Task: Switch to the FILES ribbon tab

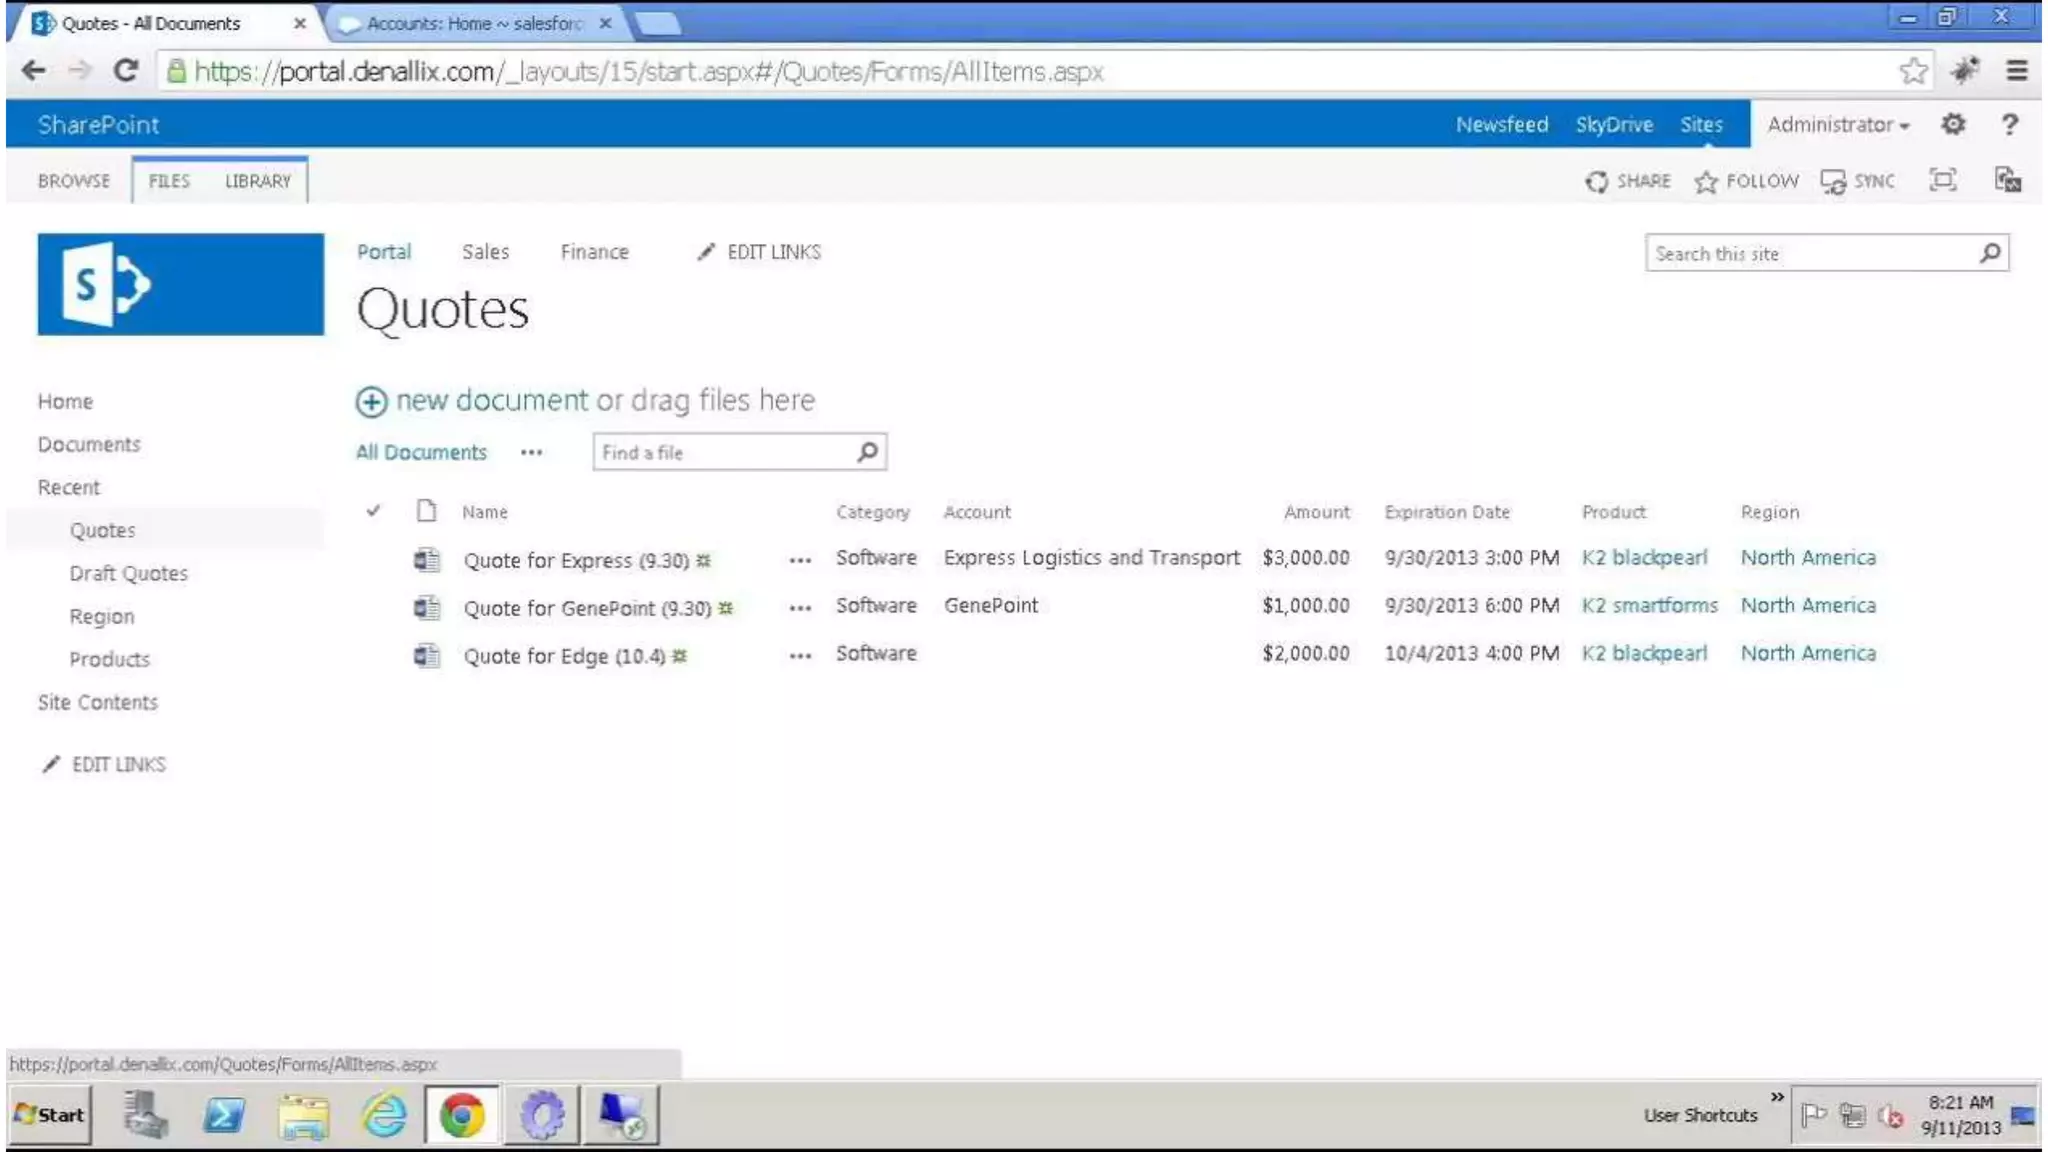Action: click(x=169, y=181)
